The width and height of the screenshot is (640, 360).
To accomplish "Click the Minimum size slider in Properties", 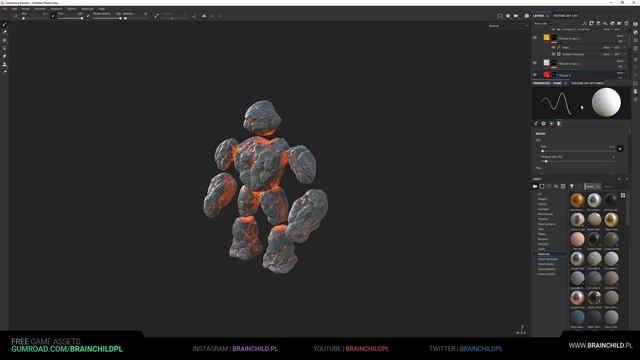I will [x=578, y=161].
